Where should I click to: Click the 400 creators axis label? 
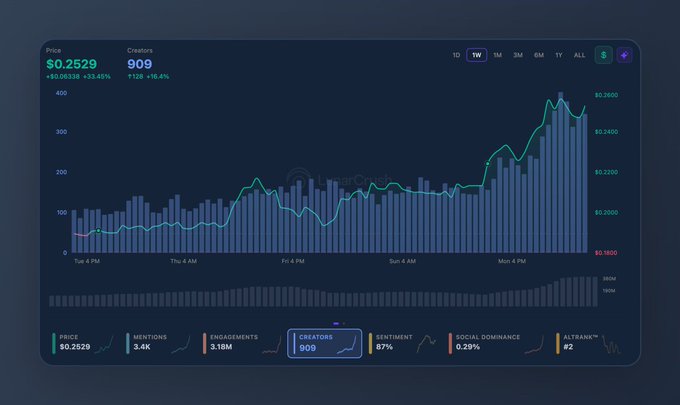61,93
